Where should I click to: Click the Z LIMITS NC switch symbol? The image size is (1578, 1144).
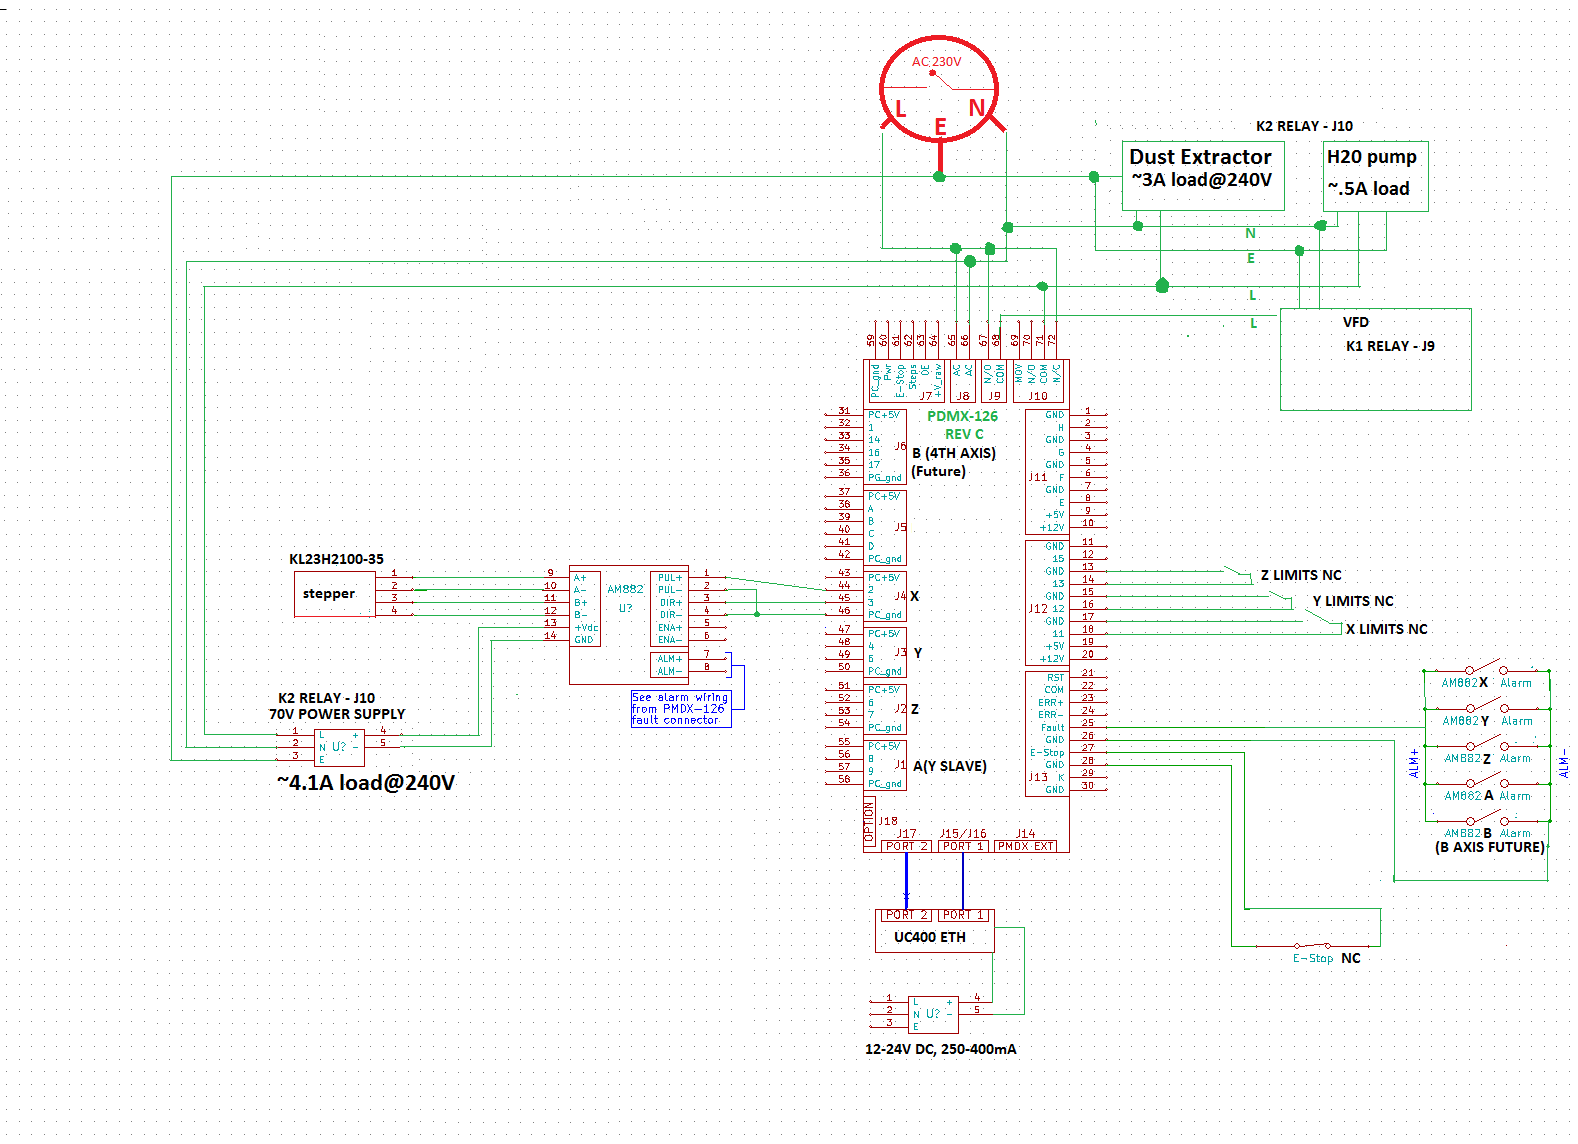click(x=1238, y=573)
